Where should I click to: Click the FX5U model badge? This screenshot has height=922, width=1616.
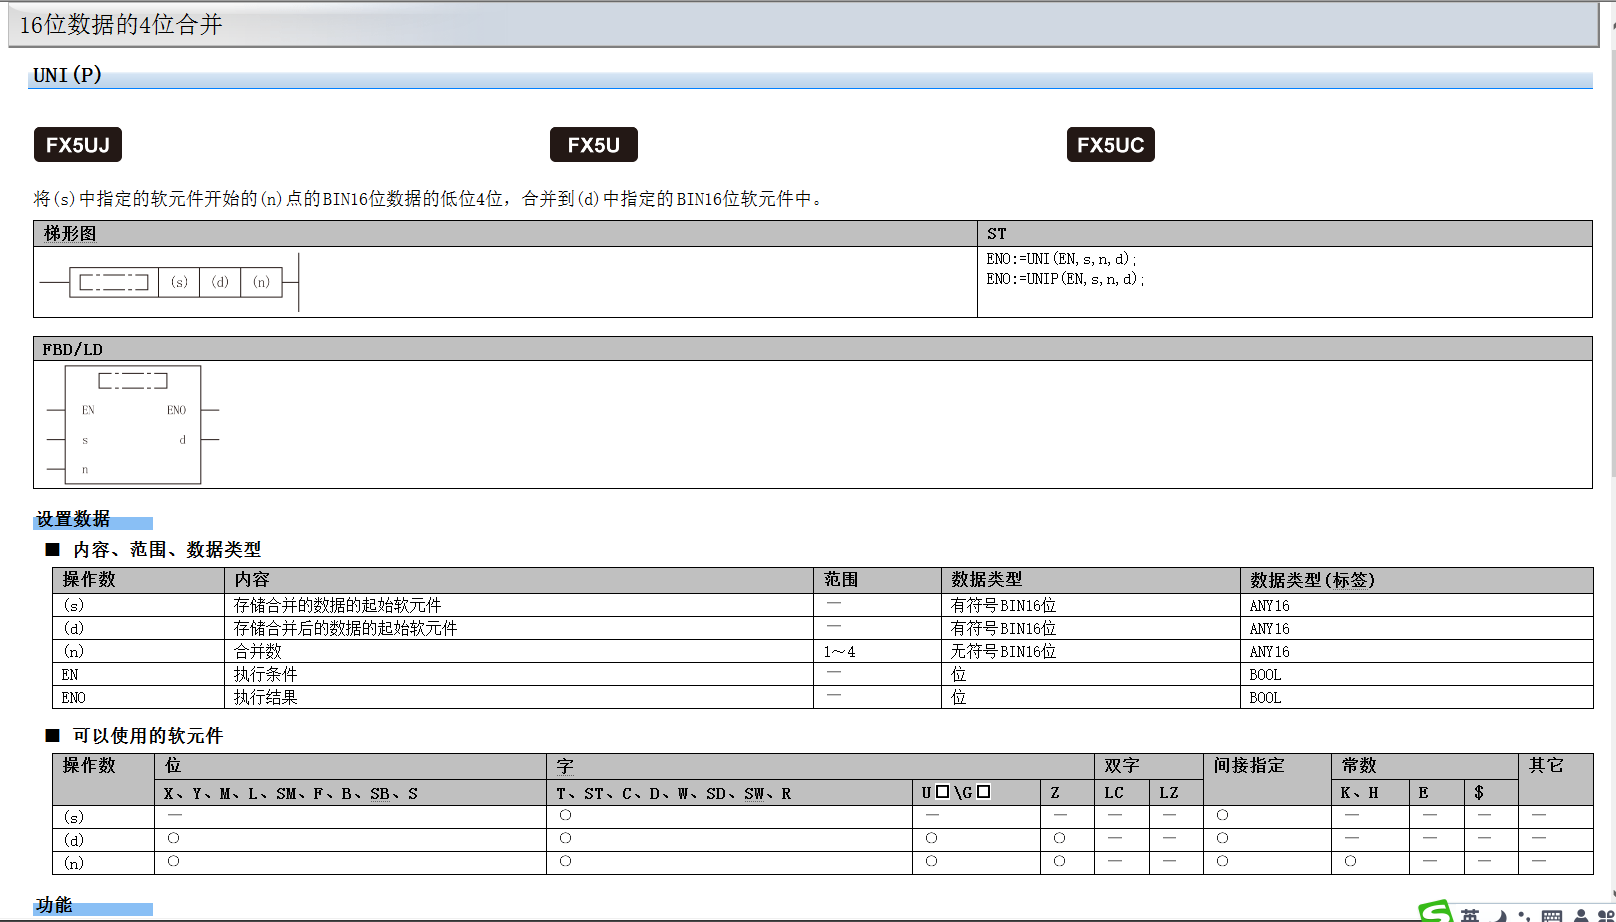pos(594,145)
